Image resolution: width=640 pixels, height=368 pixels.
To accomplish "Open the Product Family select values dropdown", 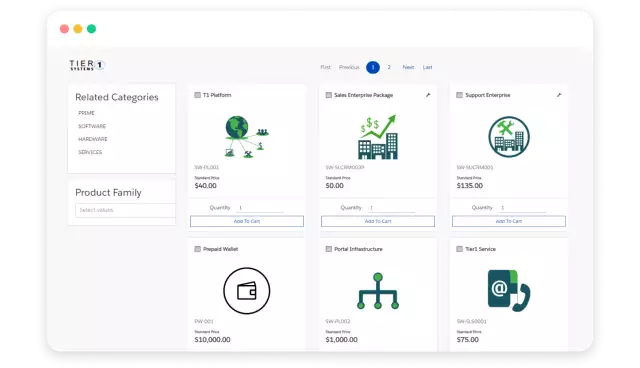I will coord(125,210).
